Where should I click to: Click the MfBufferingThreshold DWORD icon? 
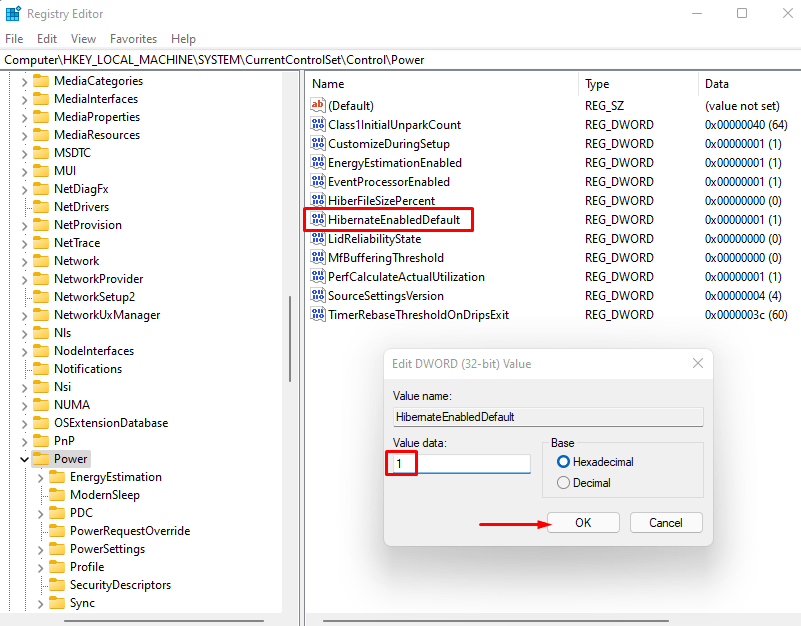click(x=317, y=257)
